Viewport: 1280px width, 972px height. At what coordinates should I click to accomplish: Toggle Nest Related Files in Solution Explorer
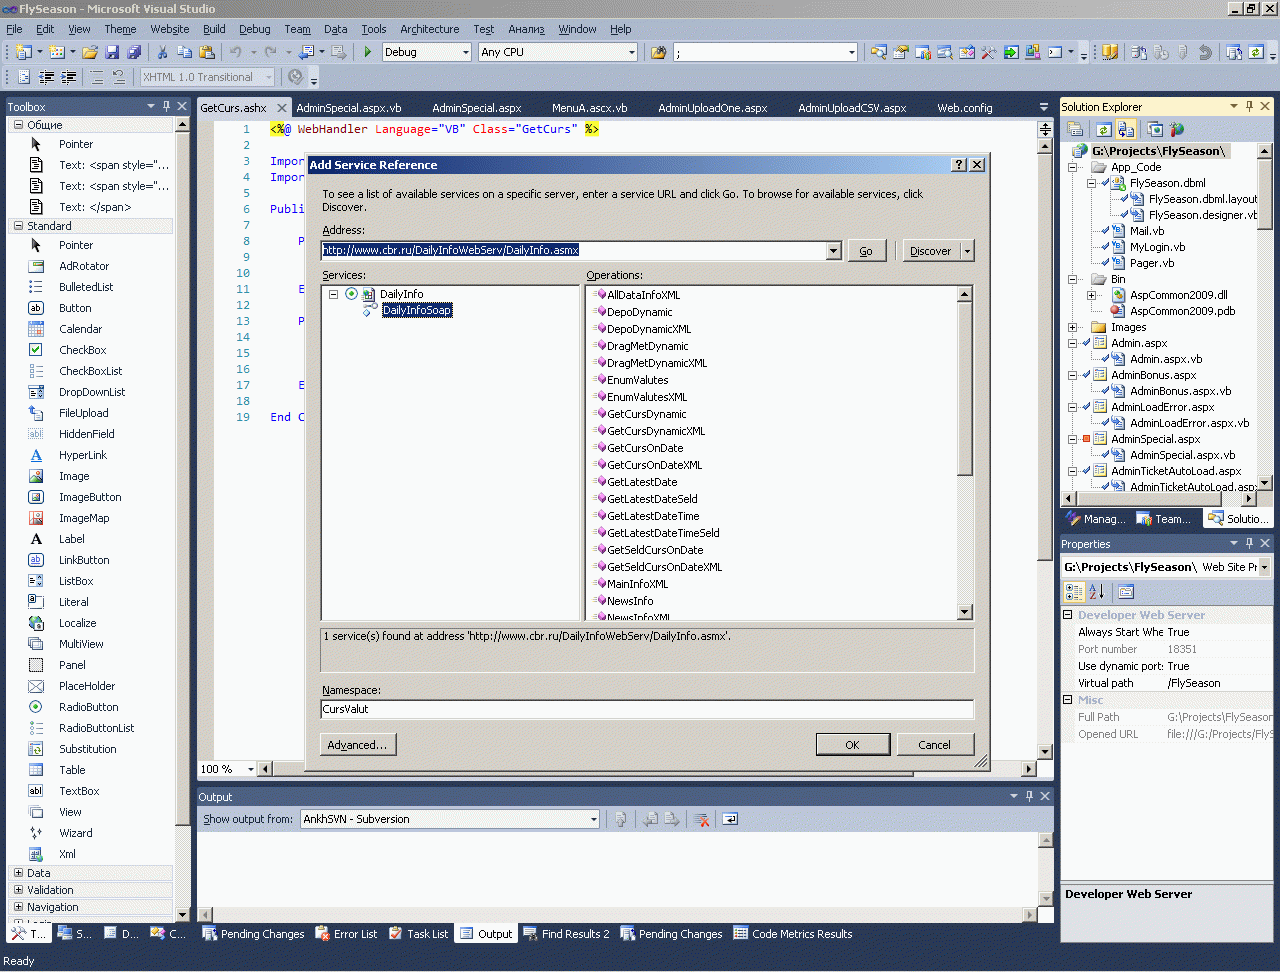(1126, 129)
